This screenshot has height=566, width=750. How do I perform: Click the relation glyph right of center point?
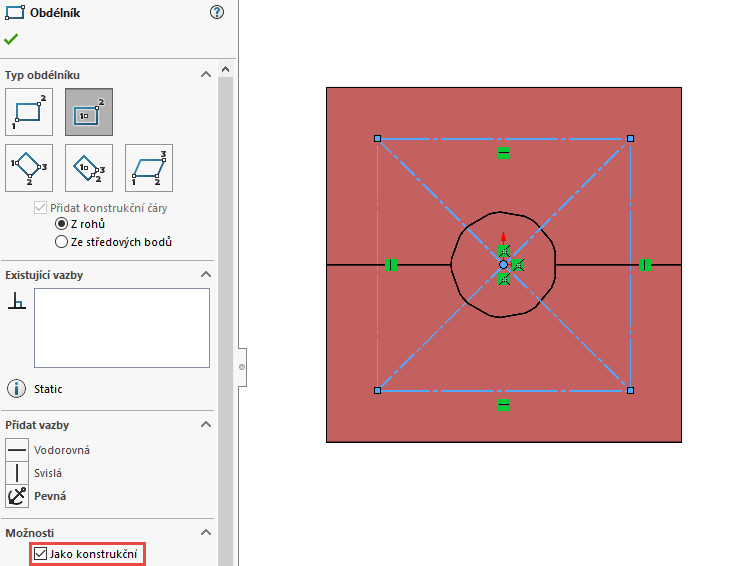click(518, 265)
